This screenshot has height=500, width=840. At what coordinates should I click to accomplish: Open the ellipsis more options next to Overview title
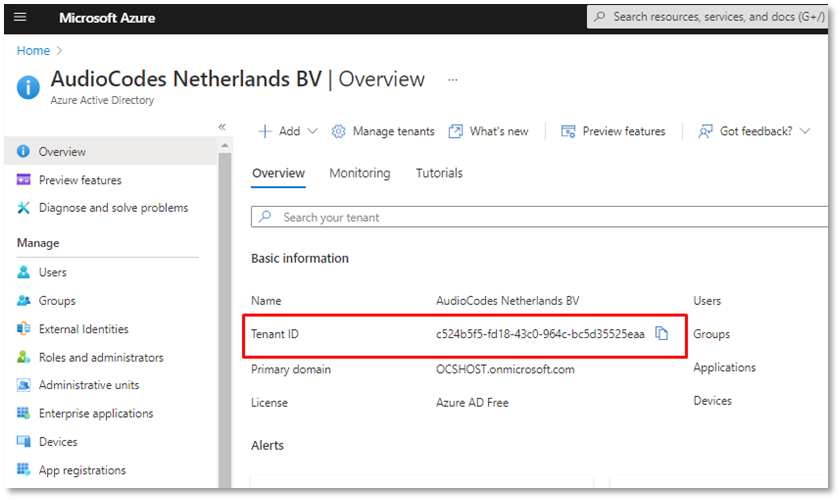pos(453,80)
